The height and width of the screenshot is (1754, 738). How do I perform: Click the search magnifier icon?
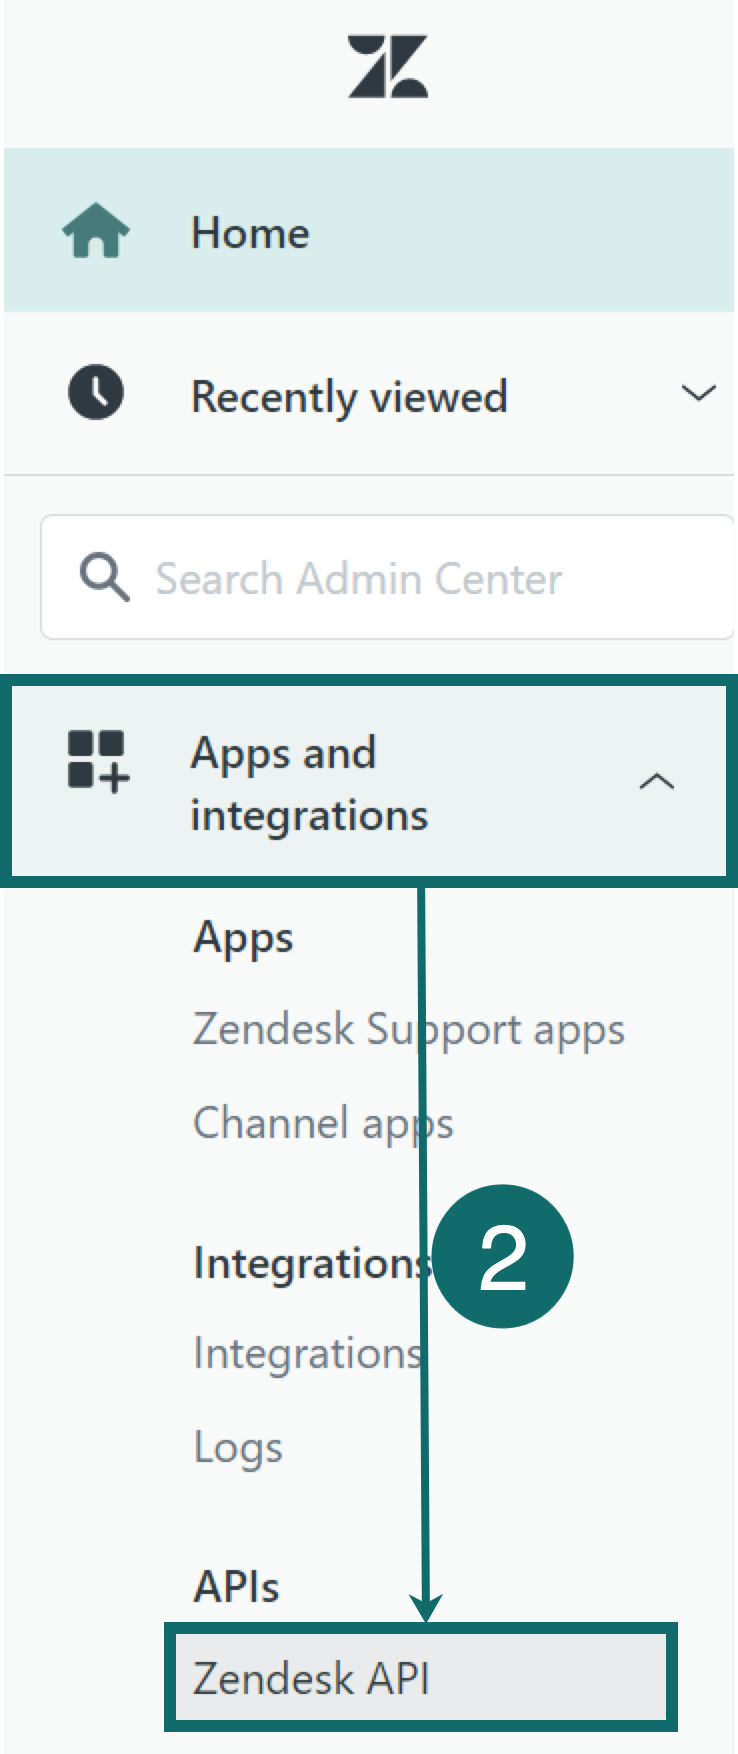[104, 578]
